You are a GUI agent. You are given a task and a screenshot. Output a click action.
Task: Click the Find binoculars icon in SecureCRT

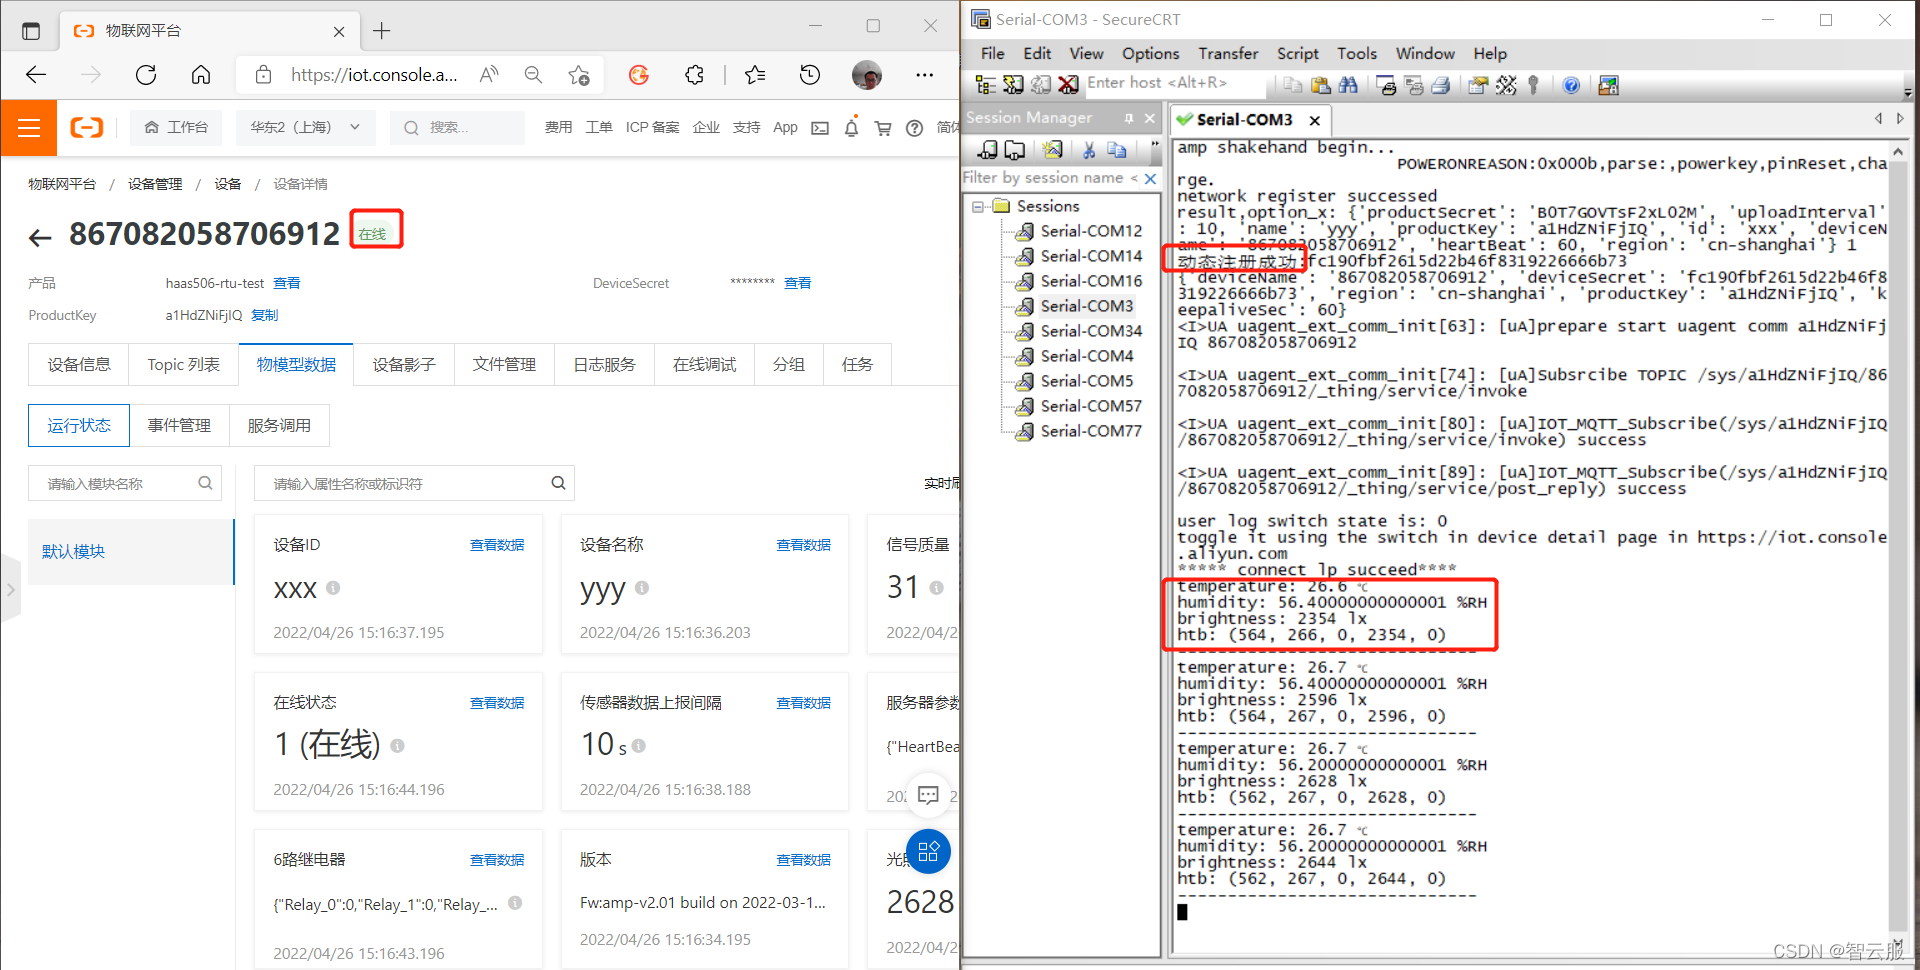click(1348, 85)
